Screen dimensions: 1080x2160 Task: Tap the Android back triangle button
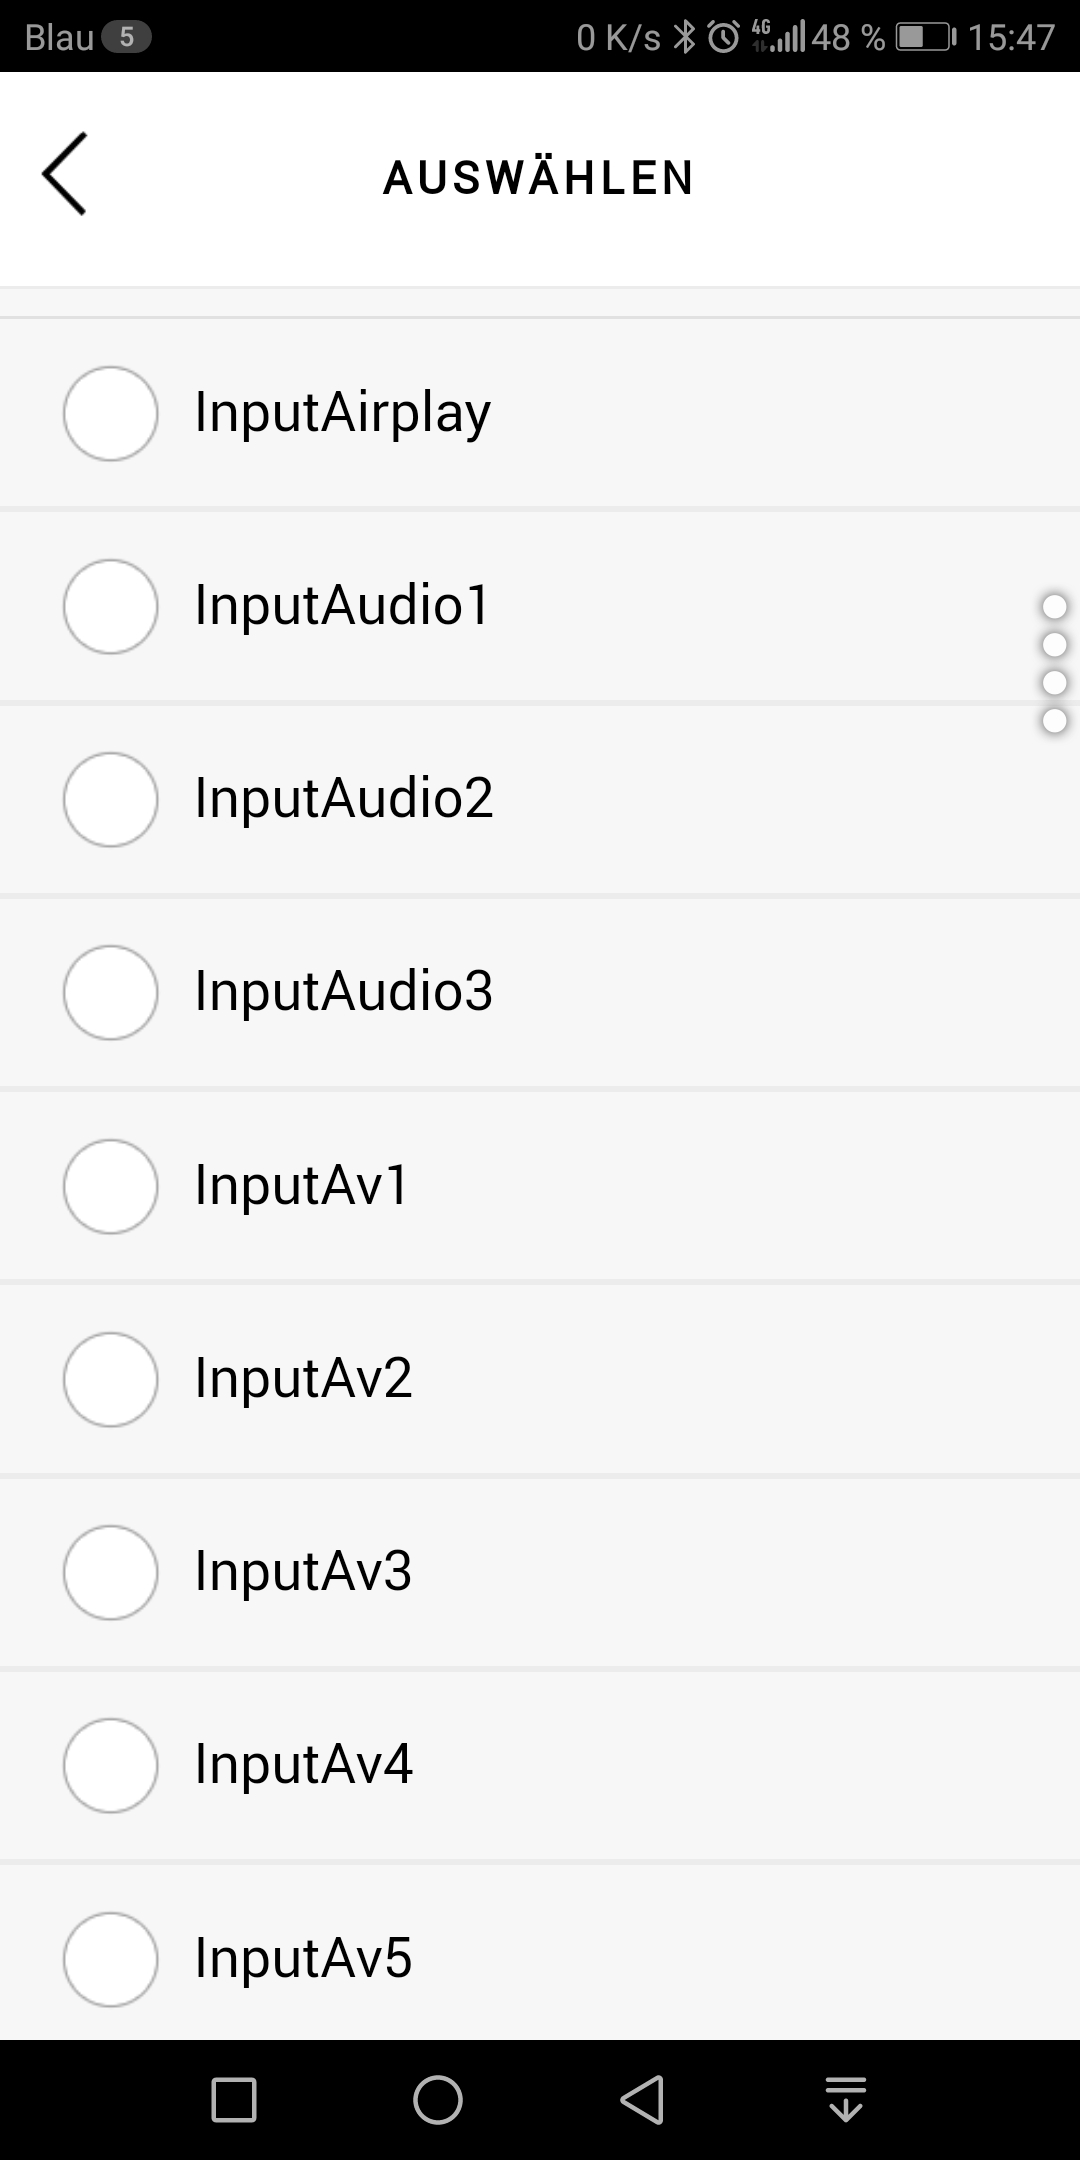(642, 2099)
